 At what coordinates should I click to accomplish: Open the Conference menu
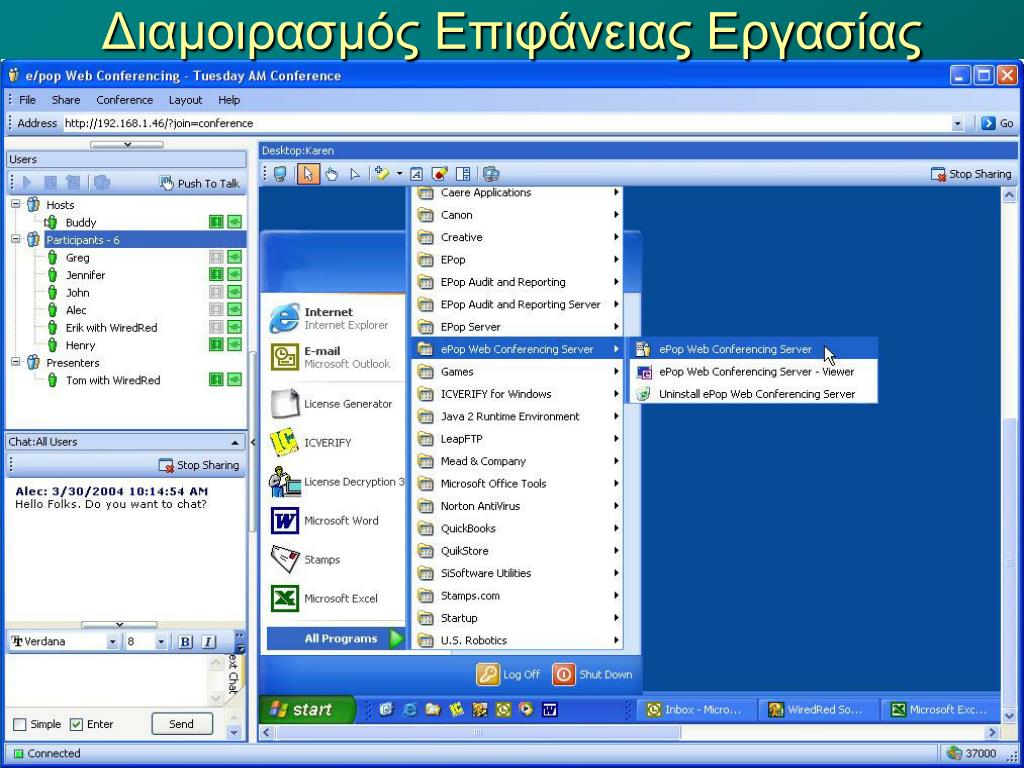125,100
